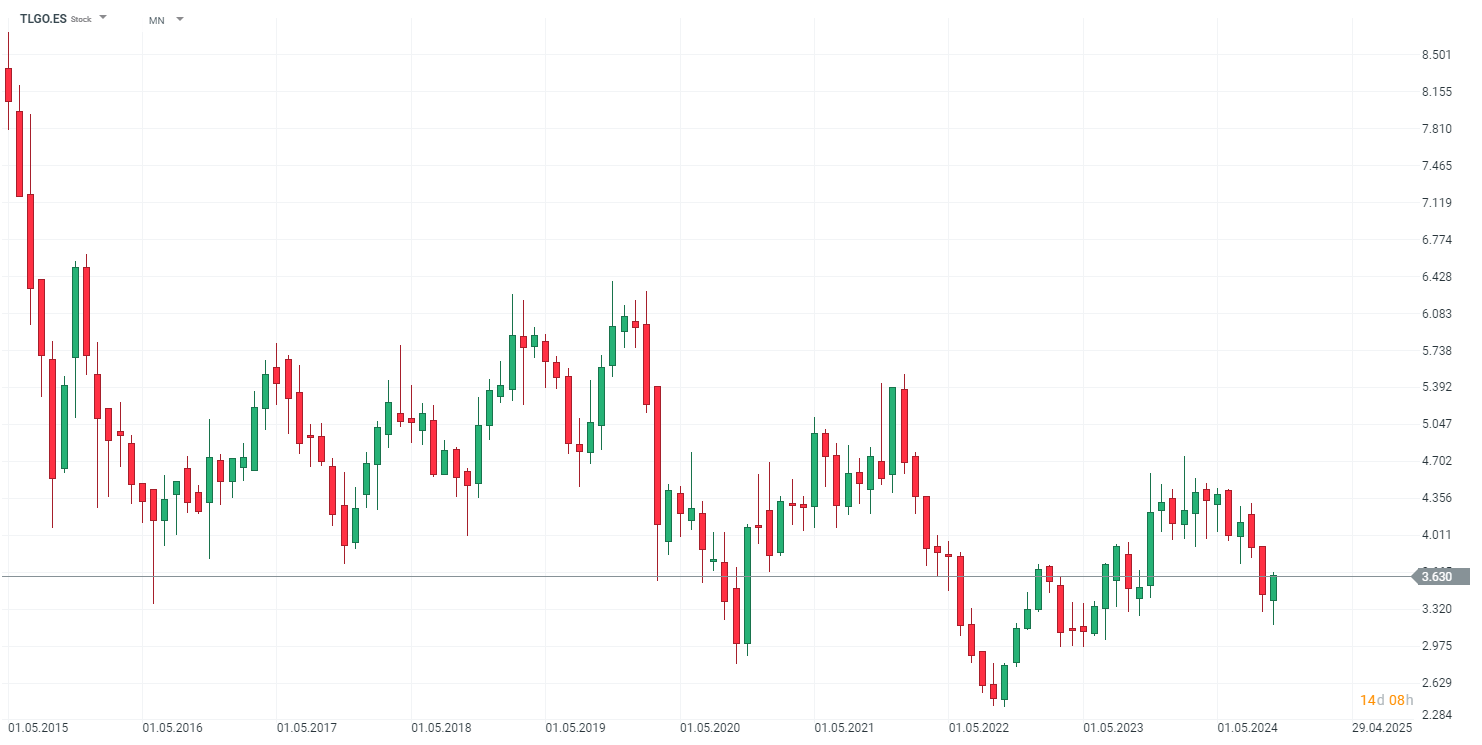Screen dimensions: 1482x745
Task: Click the 6.083 price level label
Action: click(x=1436, y=314)
